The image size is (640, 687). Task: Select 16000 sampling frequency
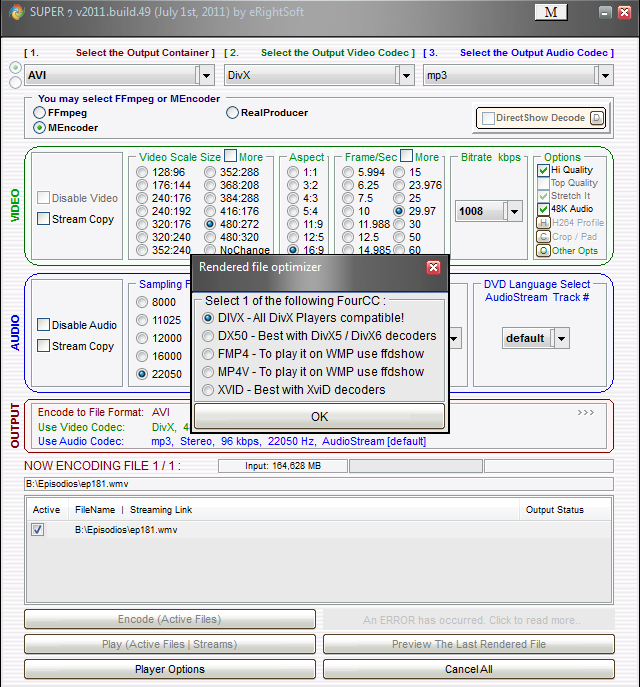click(x=142, y=356)
